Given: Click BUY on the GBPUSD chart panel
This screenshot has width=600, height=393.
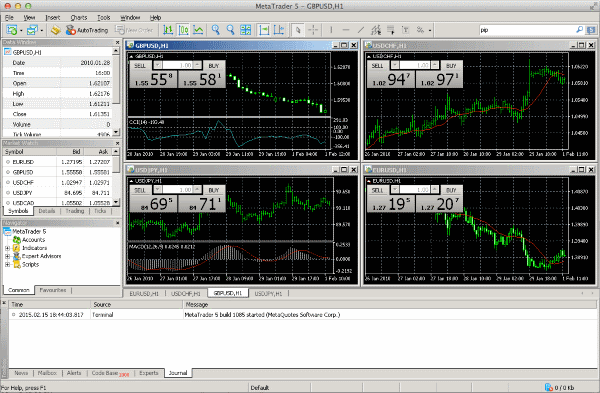Looking at the screenshot, I should pyautogui.click(x=214, y=66).
